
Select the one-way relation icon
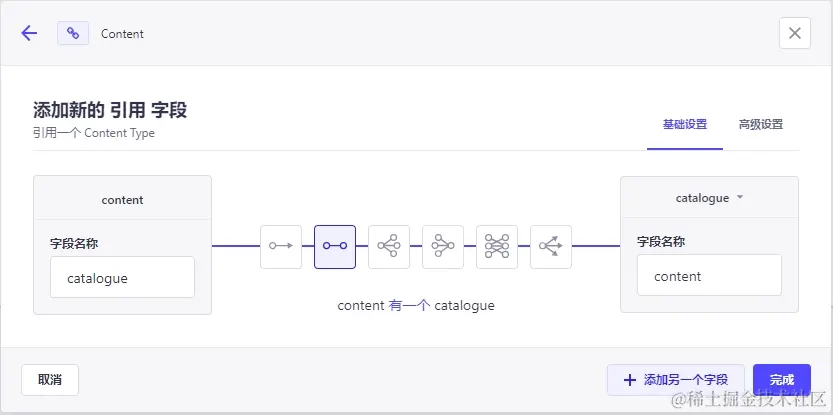[x=281, y=246]
